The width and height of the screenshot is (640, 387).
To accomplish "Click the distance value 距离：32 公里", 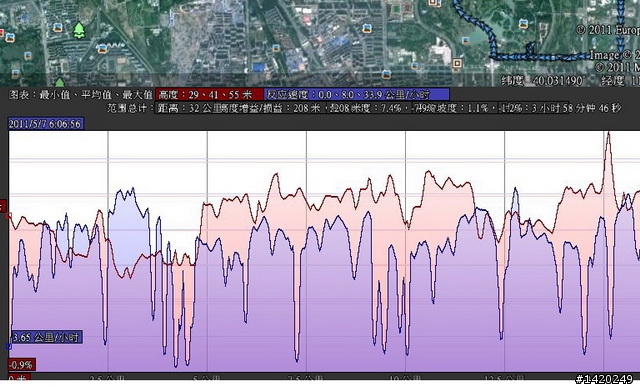I will pos(189,108).
